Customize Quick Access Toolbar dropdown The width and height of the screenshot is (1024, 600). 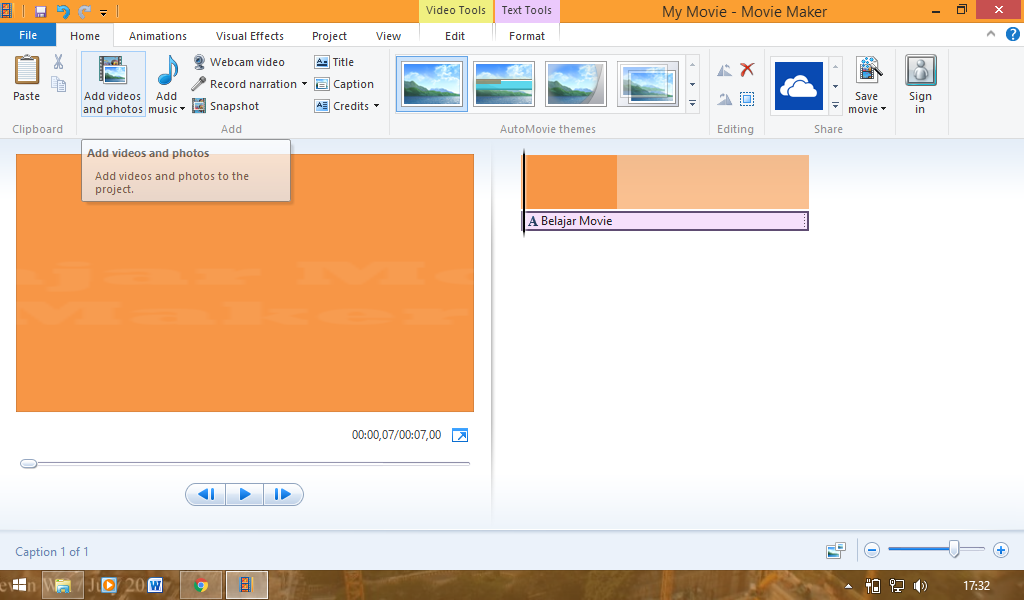click(x=103, y=12)
